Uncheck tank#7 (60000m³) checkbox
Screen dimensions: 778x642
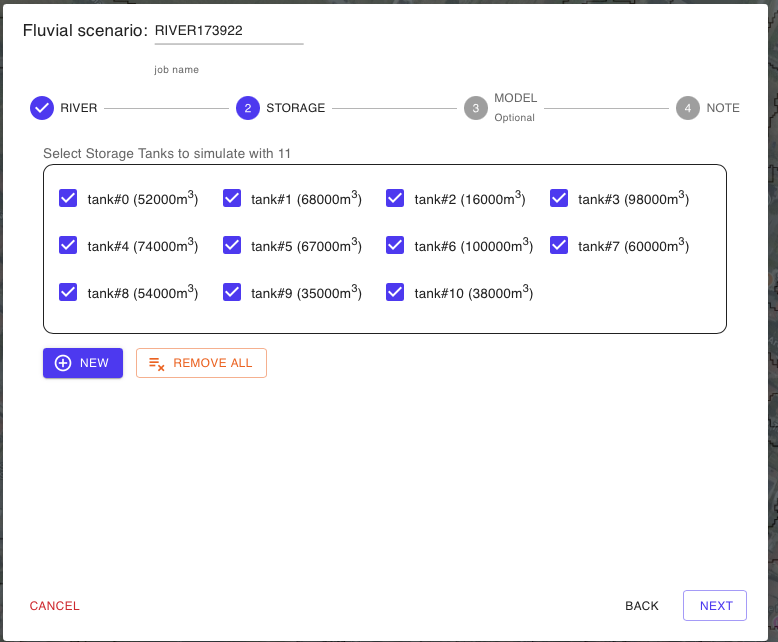(559, 245)
